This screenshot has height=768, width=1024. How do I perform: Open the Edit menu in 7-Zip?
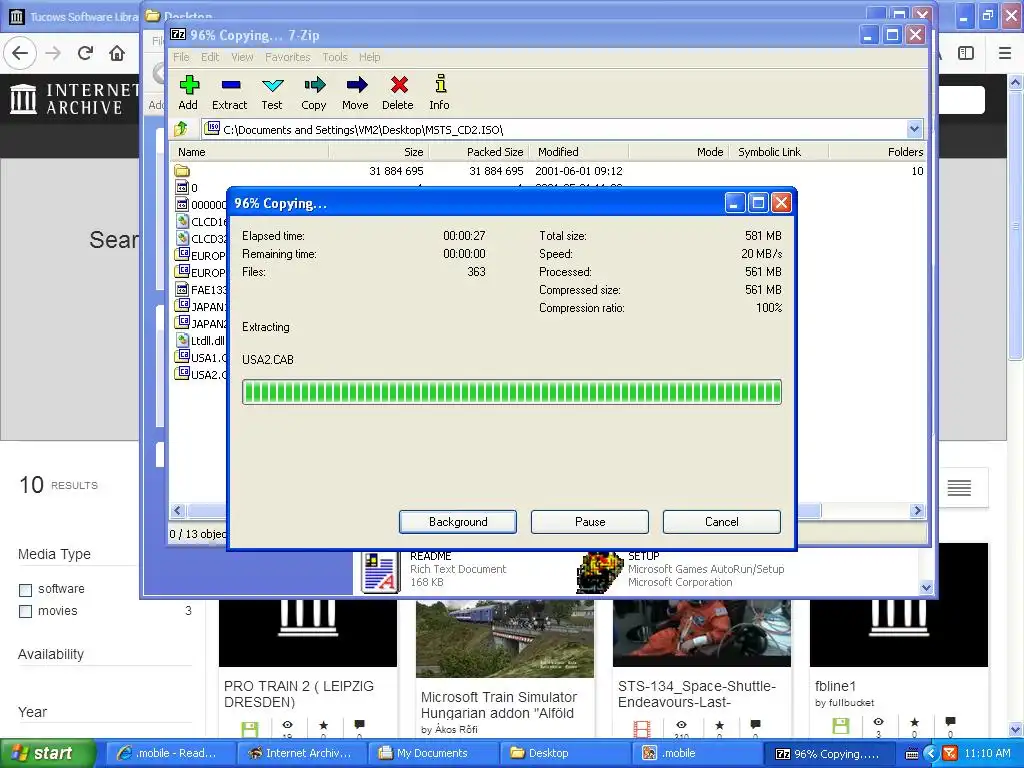pos(210,57)
